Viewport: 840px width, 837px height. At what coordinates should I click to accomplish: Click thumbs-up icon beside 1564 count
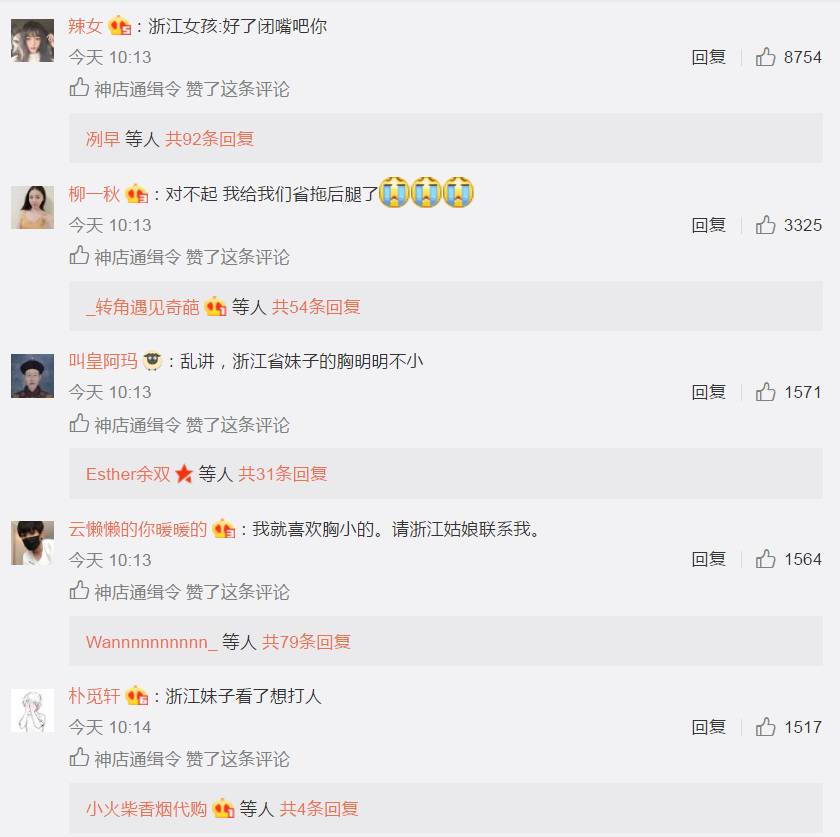pyautogui.click(x=765, y=559)
